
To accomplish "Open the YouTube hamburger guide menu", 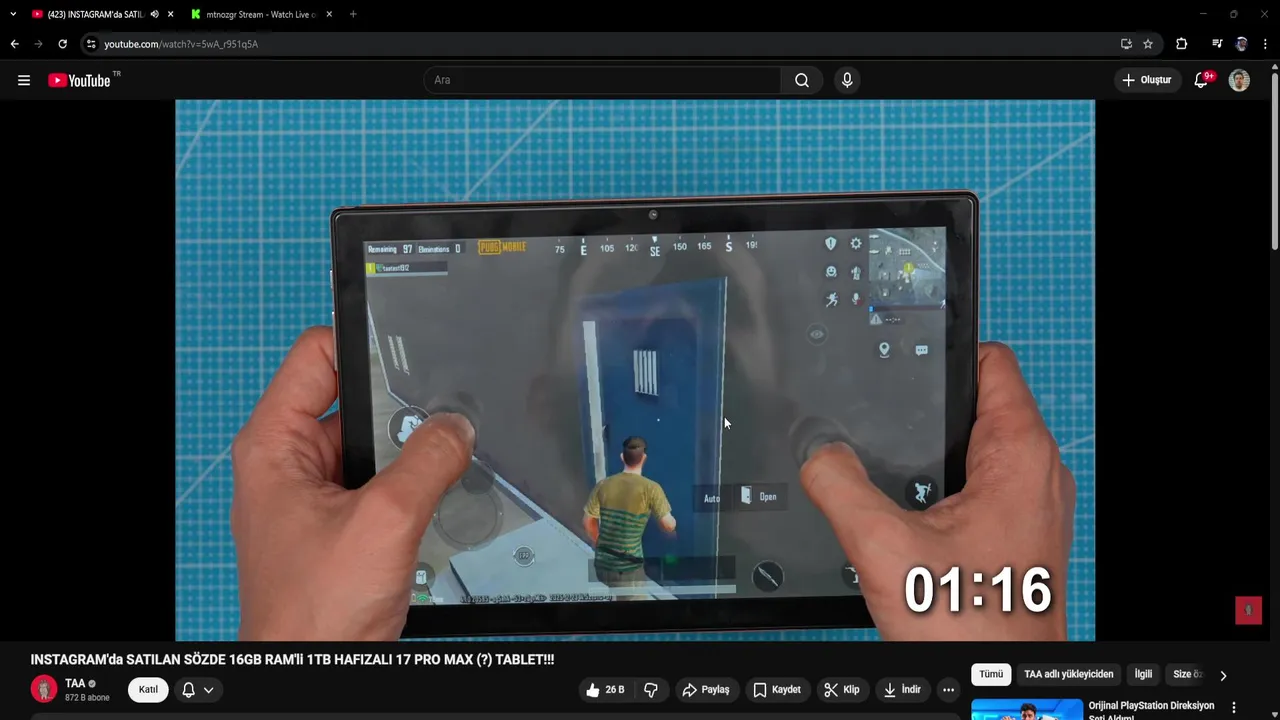I will 24,80.
